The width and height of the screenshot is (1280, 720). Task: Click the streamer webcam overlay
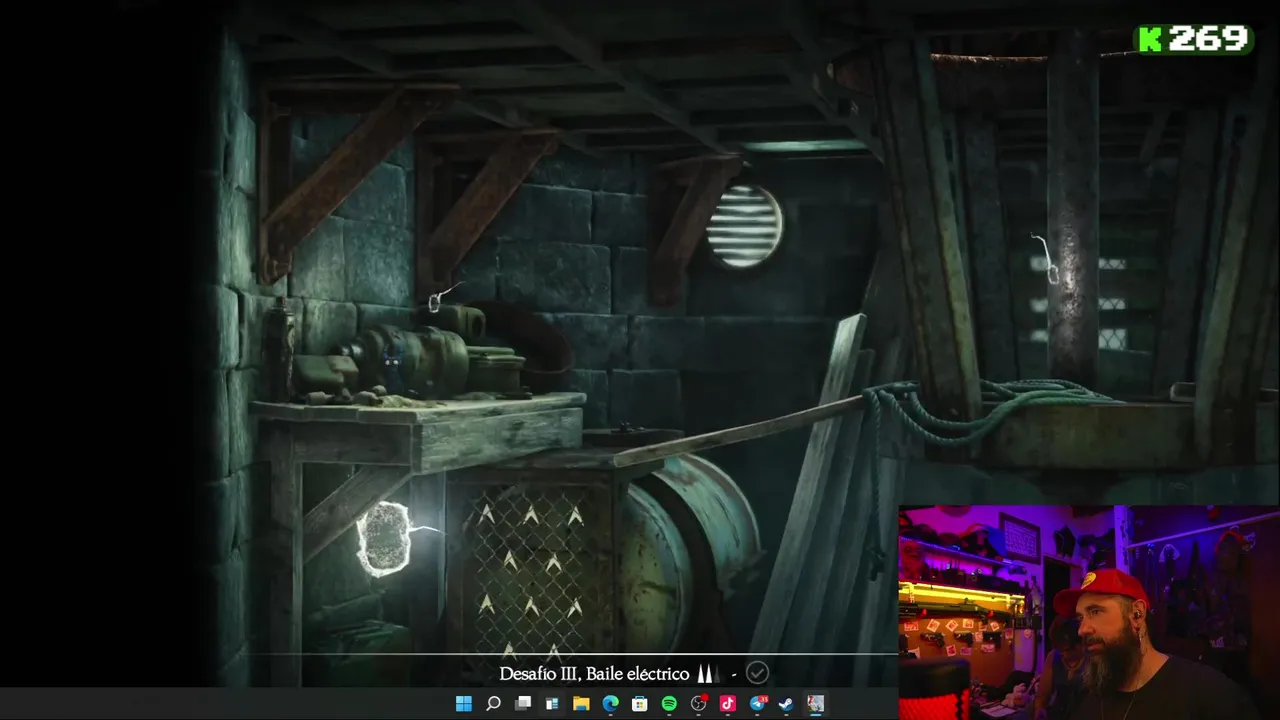(1089, 612)
